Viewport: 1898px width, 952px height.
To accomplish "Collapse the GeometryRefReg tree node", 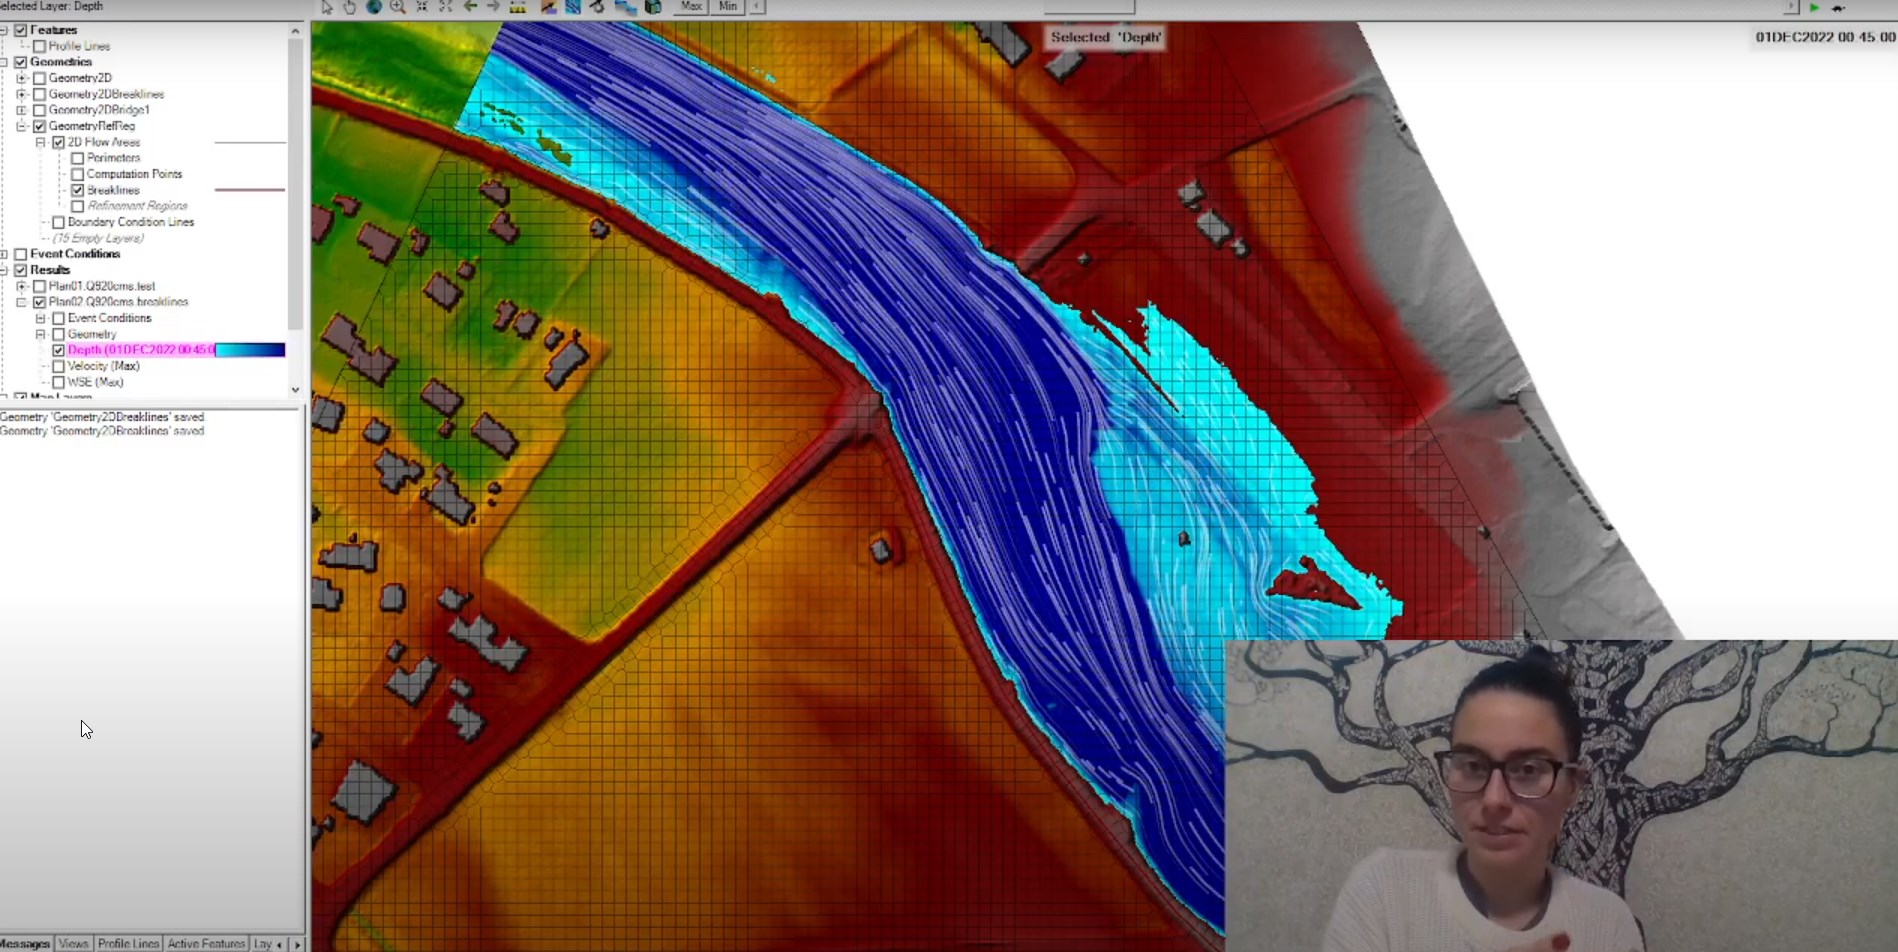I will click(x=21, y=126).
